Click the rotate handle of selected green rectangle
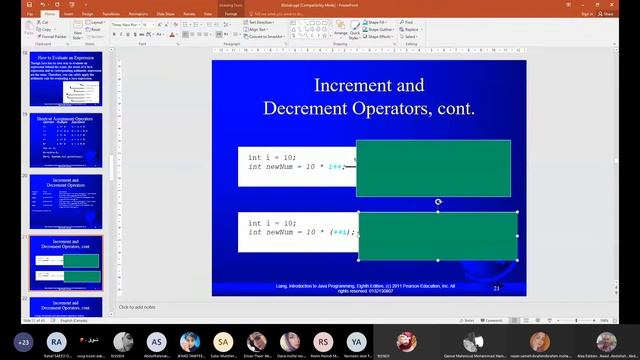Screen dimensions: 640x360 [438, 202]
